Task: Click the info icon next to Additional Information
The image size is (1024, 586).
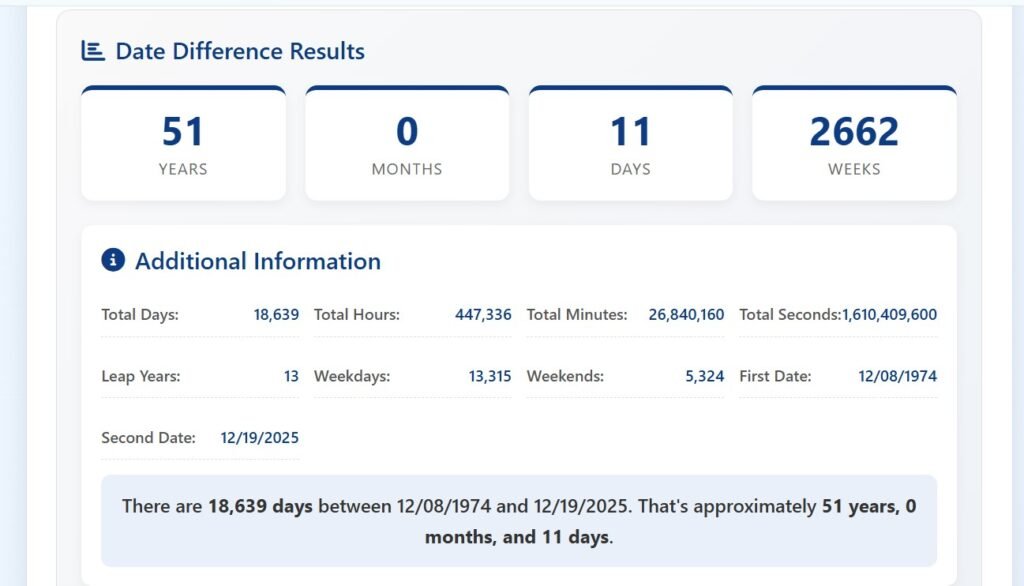Action: (x=112, y=260)
